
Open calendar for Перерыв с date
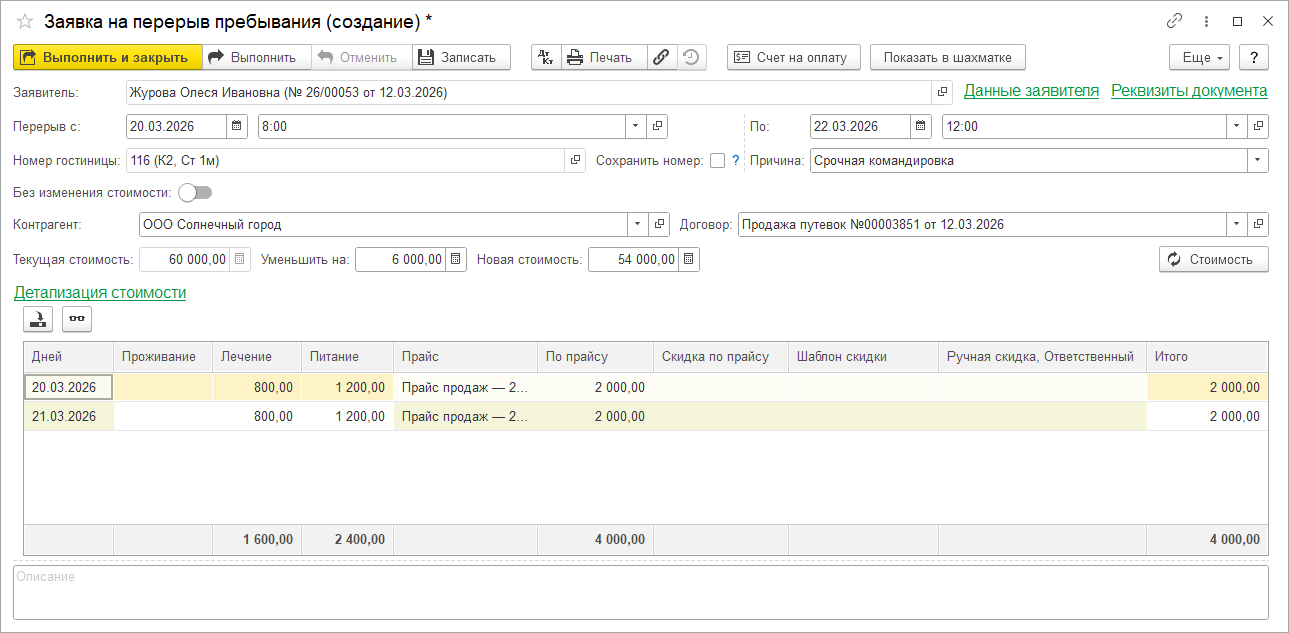pos(237,126)
